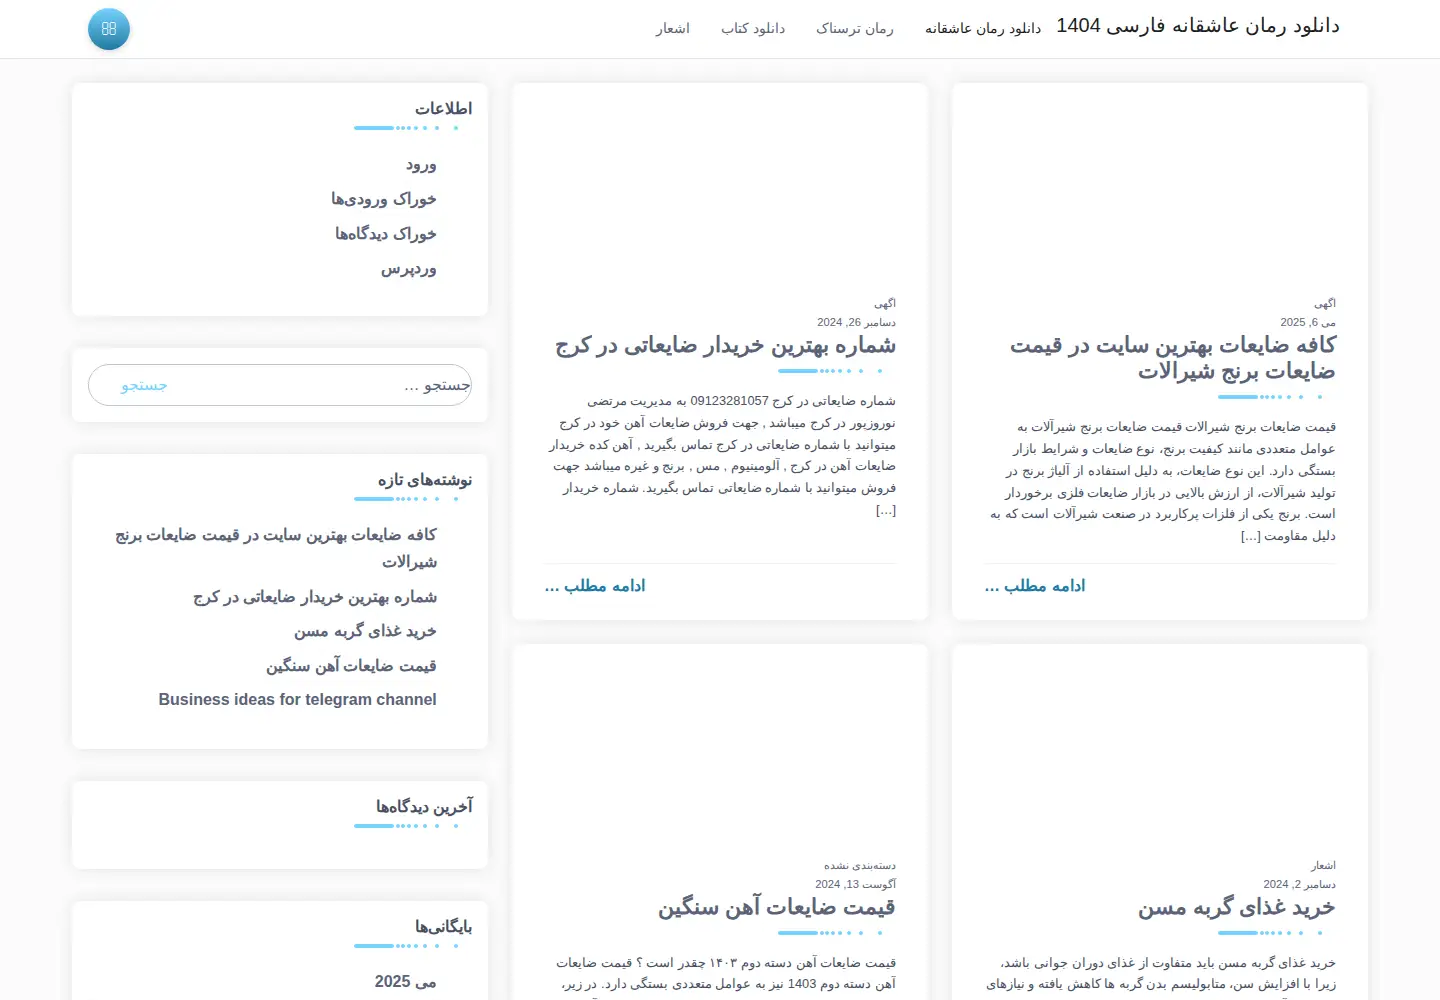The image size is (1440, 1000).
Task: Open recent post خرید غذای گربه مسن in sidebar
Action: pyautogui.click(x=365, y=631)
